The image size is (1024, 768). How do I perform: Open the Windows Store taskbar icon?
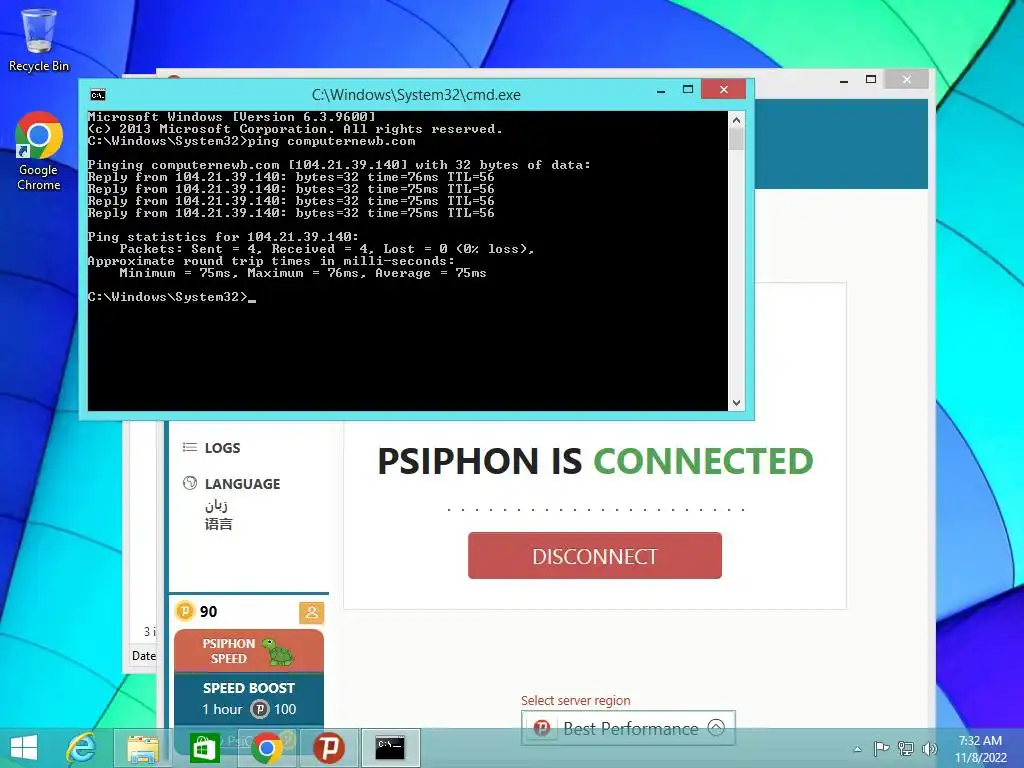[204, 748]
